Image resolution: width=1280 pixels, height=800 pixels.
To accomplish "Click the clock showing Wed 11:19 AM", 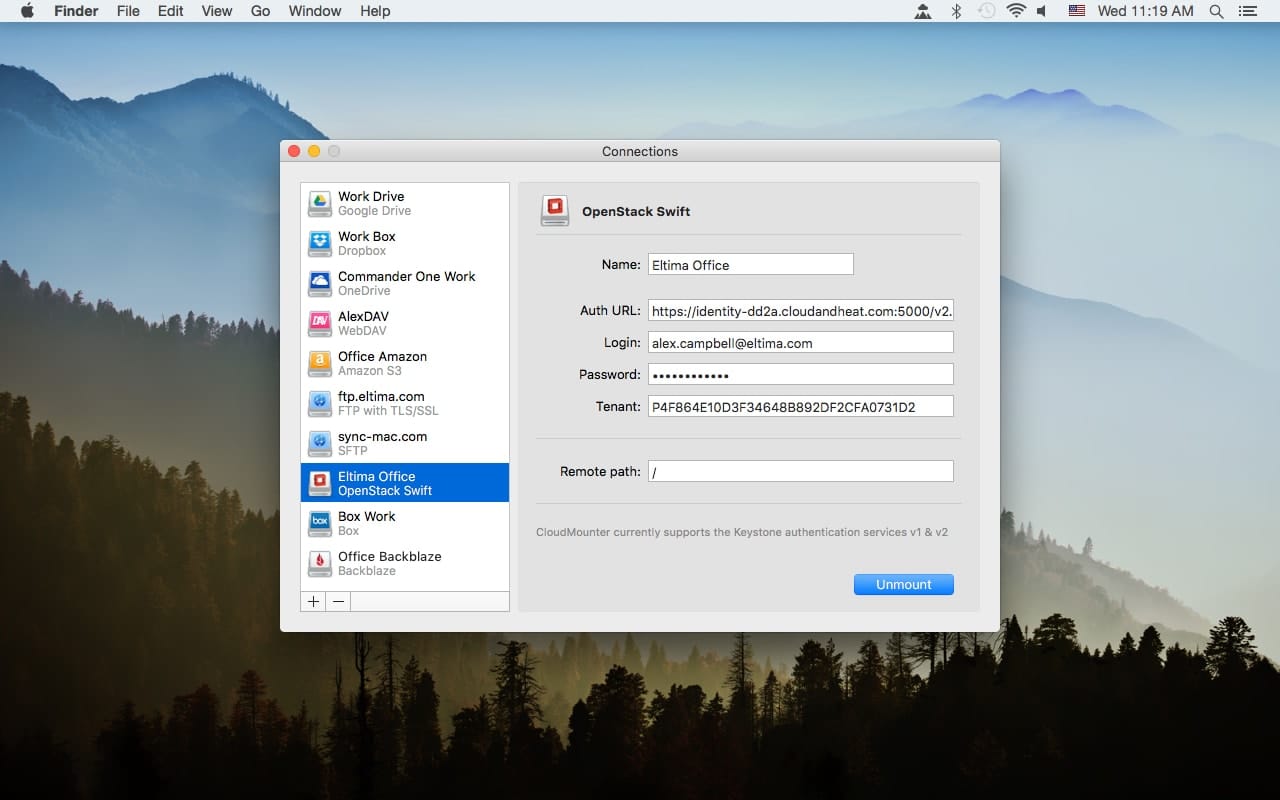I will [1146, 11].
